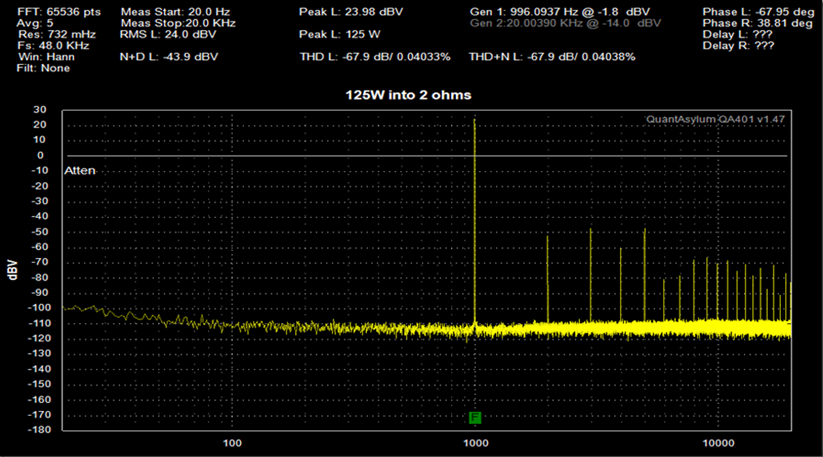The height and width of the screenshot is (457, 823).
Task: Click the 1 kHz fundamental peak tip
Action: pos(474,120)
